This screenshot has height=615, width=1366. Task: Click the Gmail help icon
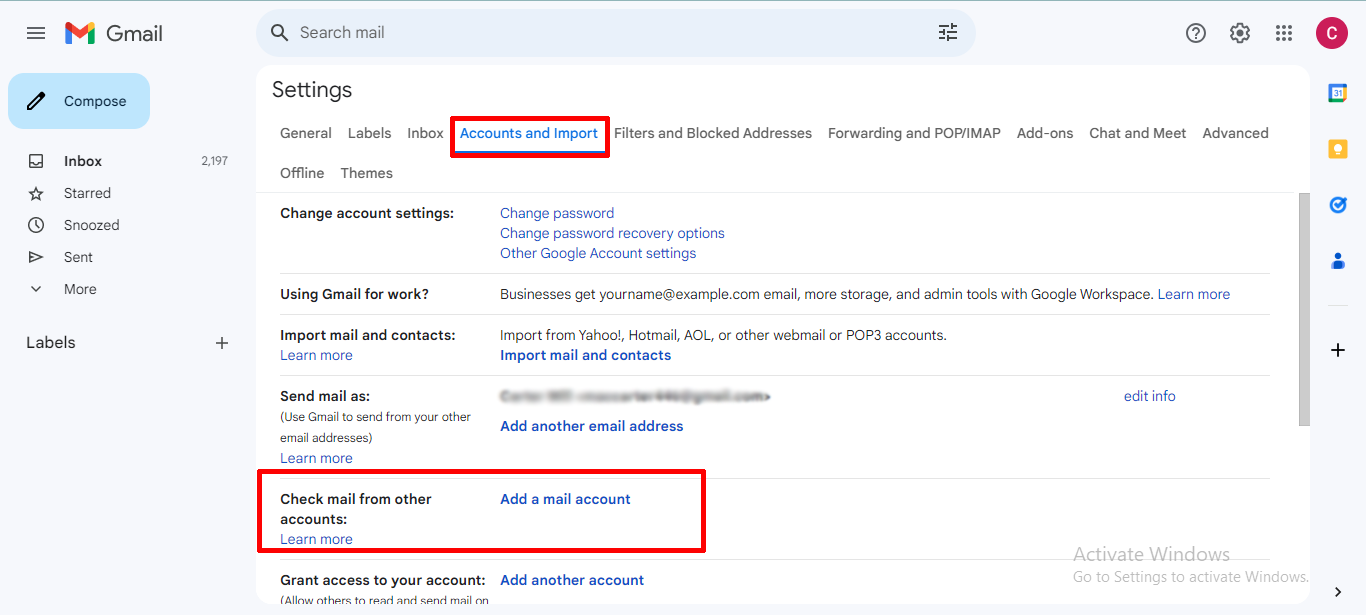(1196, 32)
